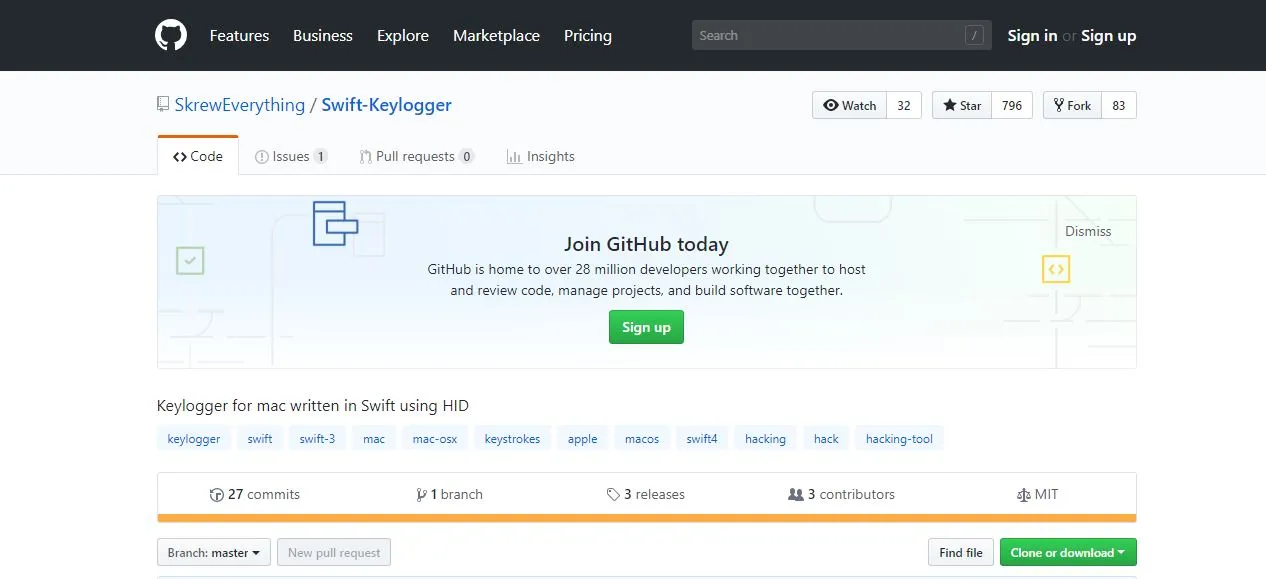Click the New pull request button
Viewport: 1266px width, 579px height.
(x=334, y=552)
